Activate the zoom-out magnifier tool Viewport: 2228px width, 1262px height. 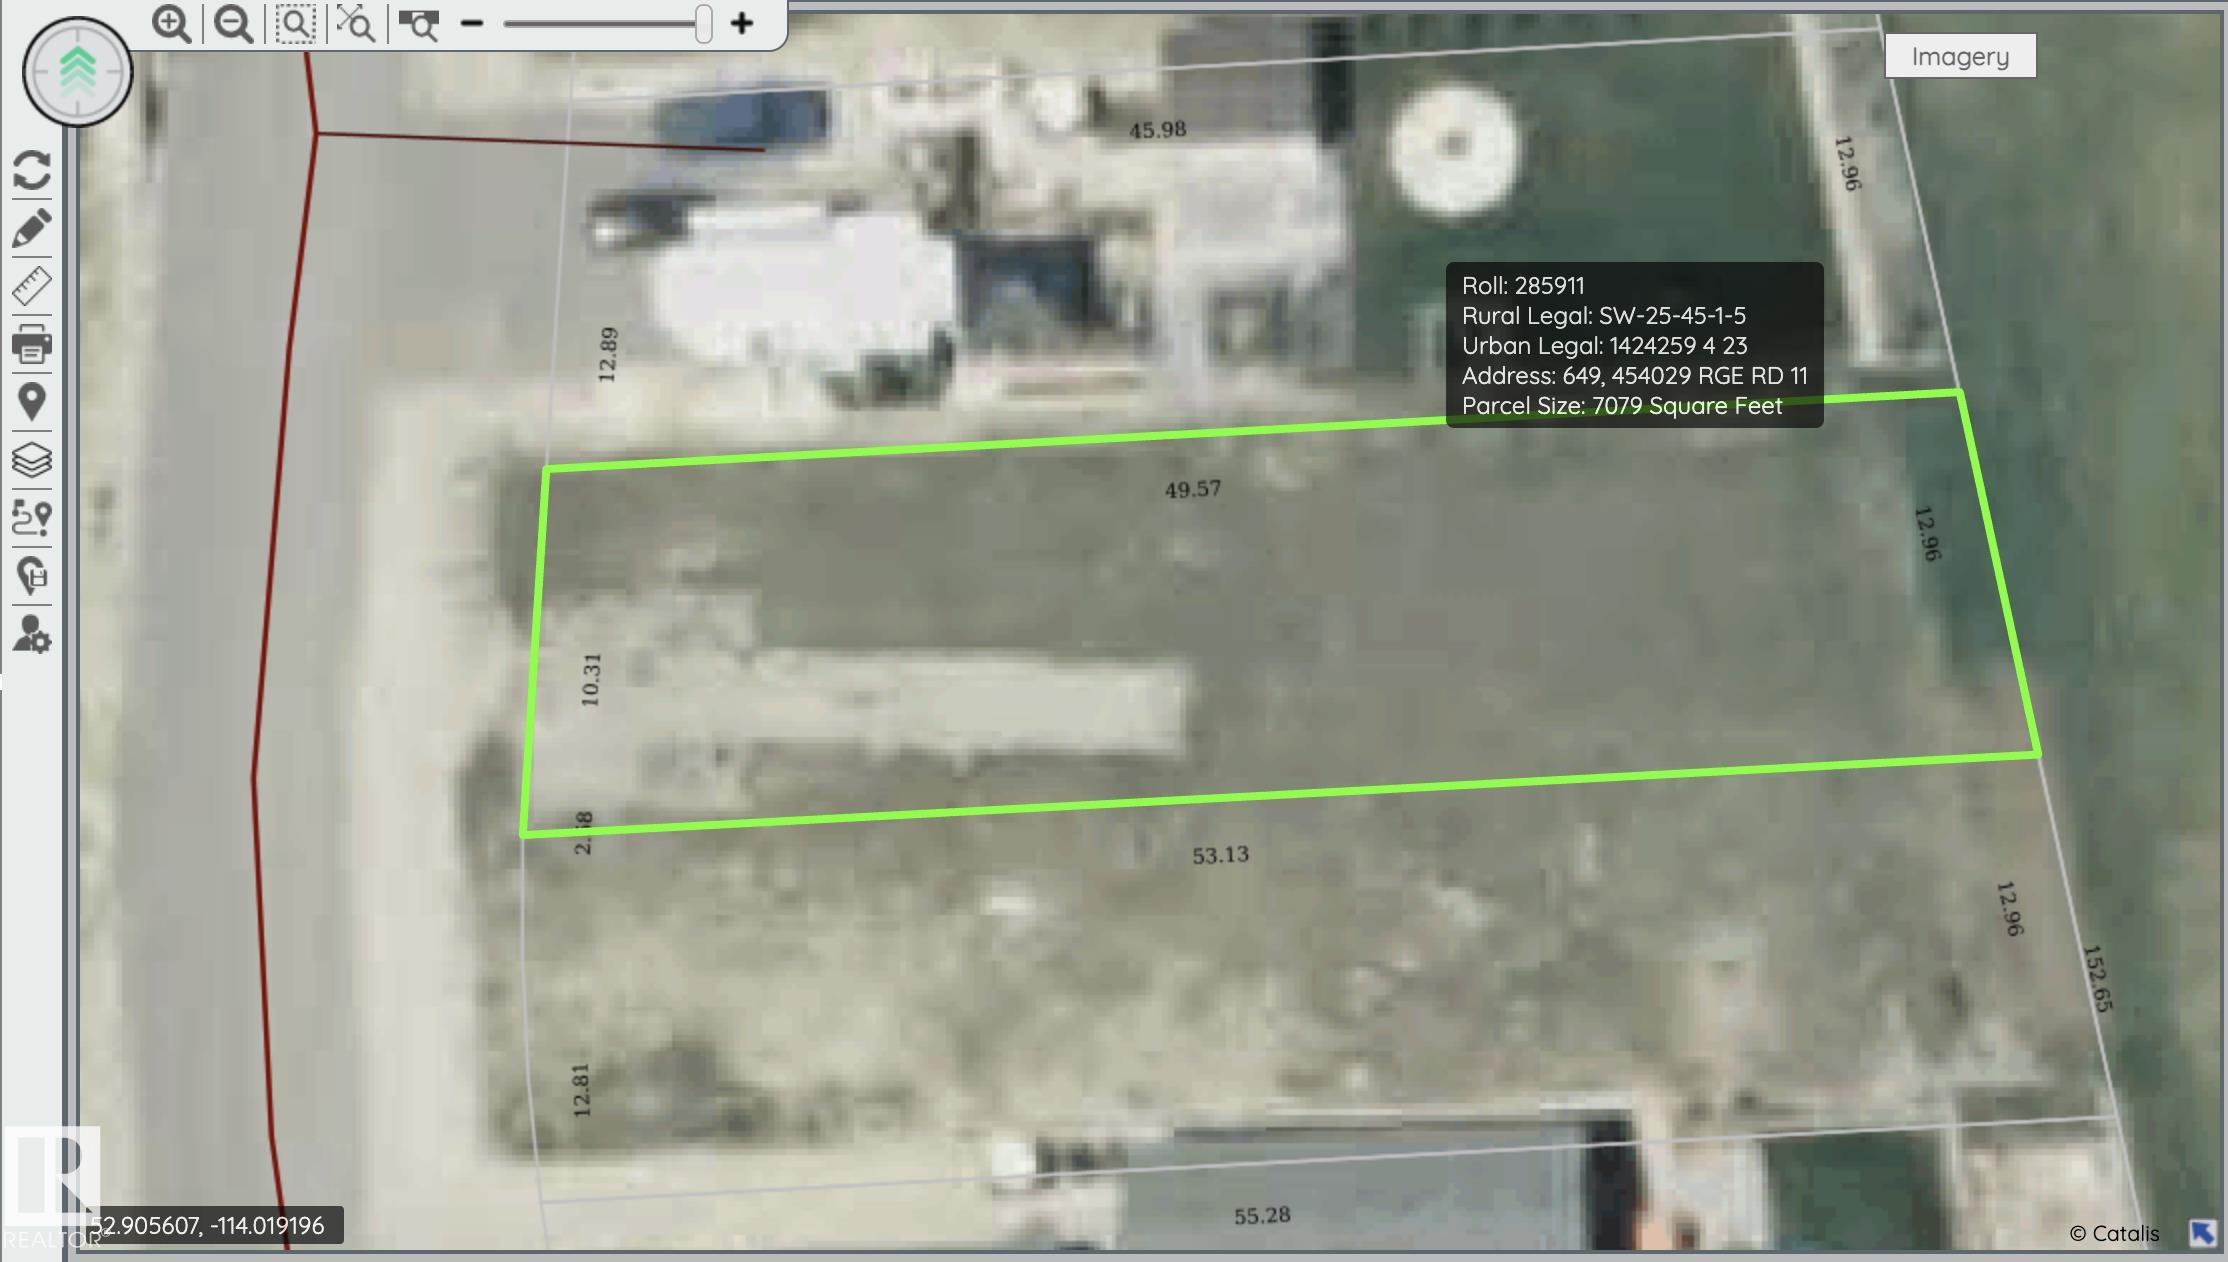click(x=233, y=25)
